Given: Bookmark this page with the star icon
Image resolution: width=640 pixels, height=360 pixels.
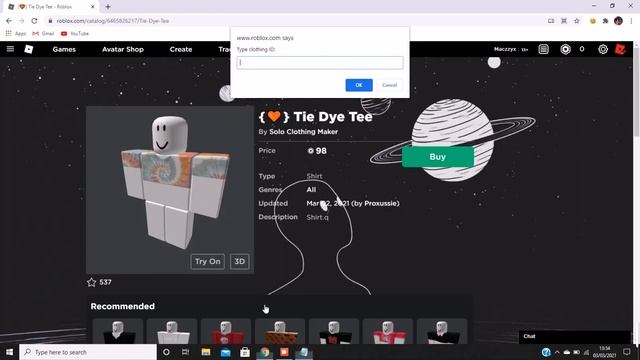Looking at the screenshot, I should click(x=577, y=20).
